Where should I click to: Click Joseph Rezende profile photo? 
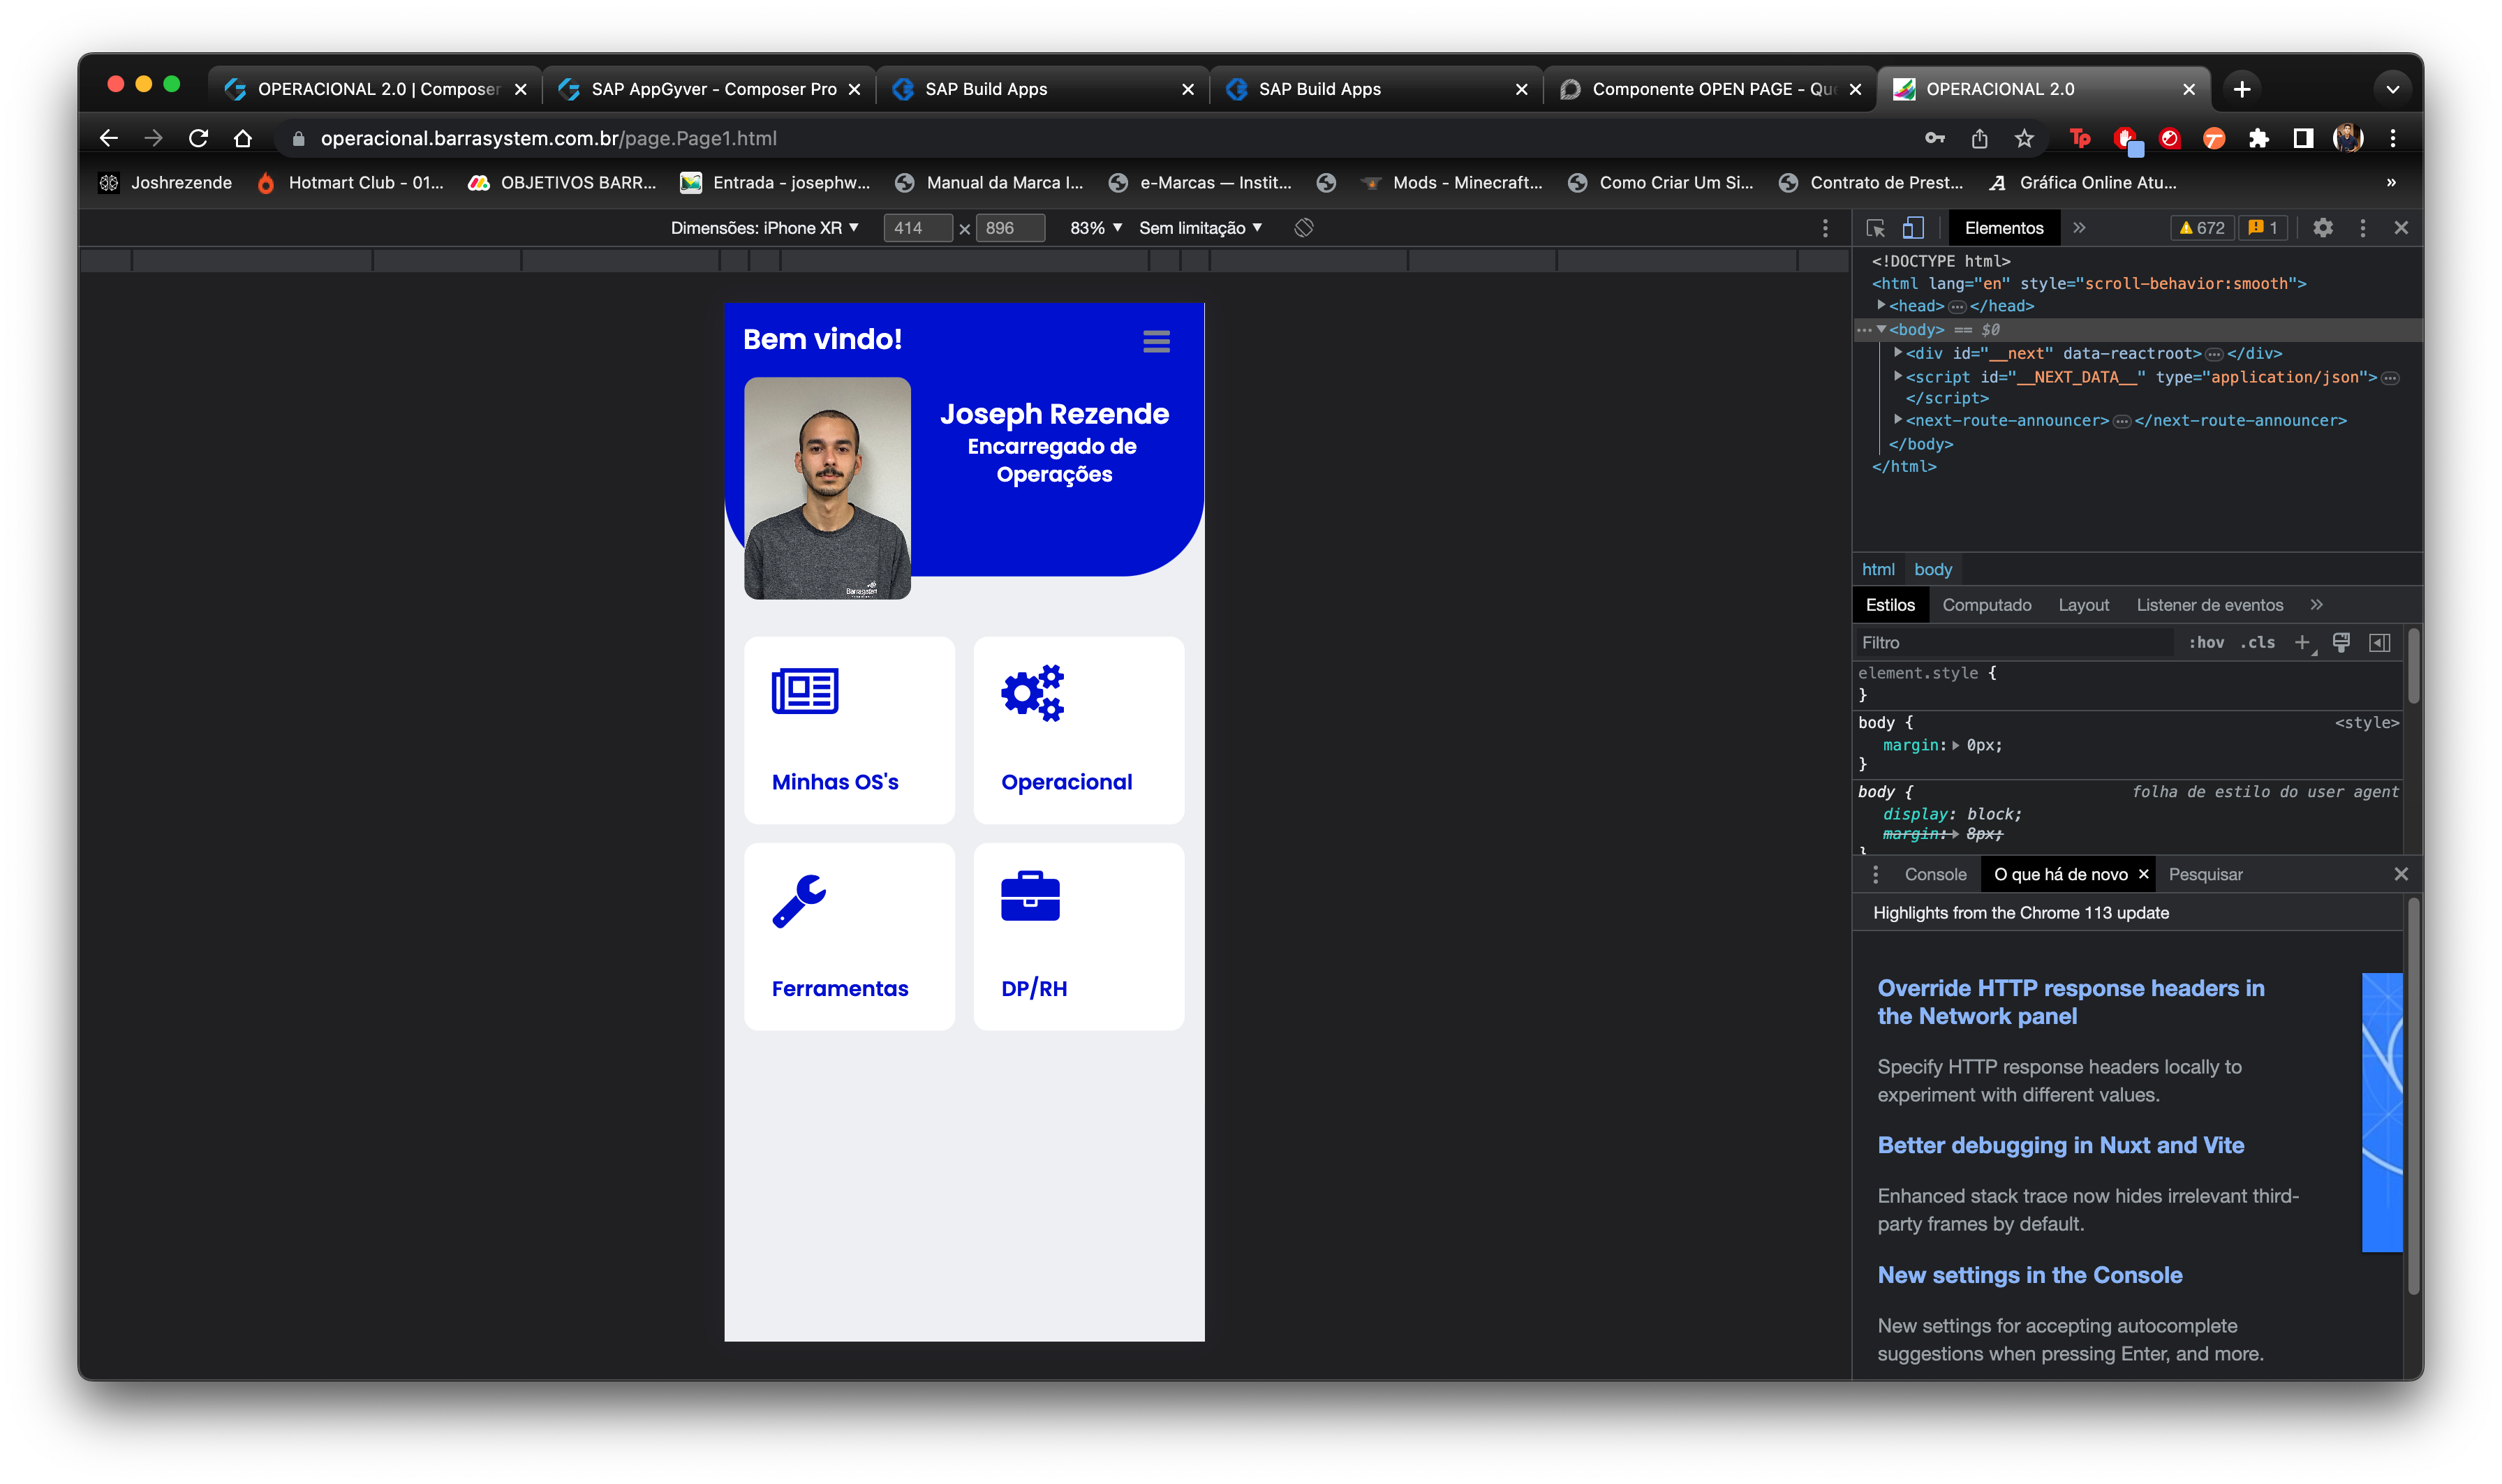pyautogui.click(x=827, y=488)
